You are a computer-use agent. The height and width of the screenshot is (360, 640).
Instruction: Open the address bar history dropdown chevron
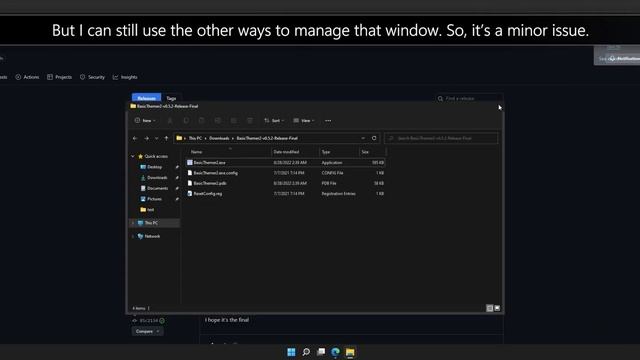pyautogui.click(x=363, y=138)
